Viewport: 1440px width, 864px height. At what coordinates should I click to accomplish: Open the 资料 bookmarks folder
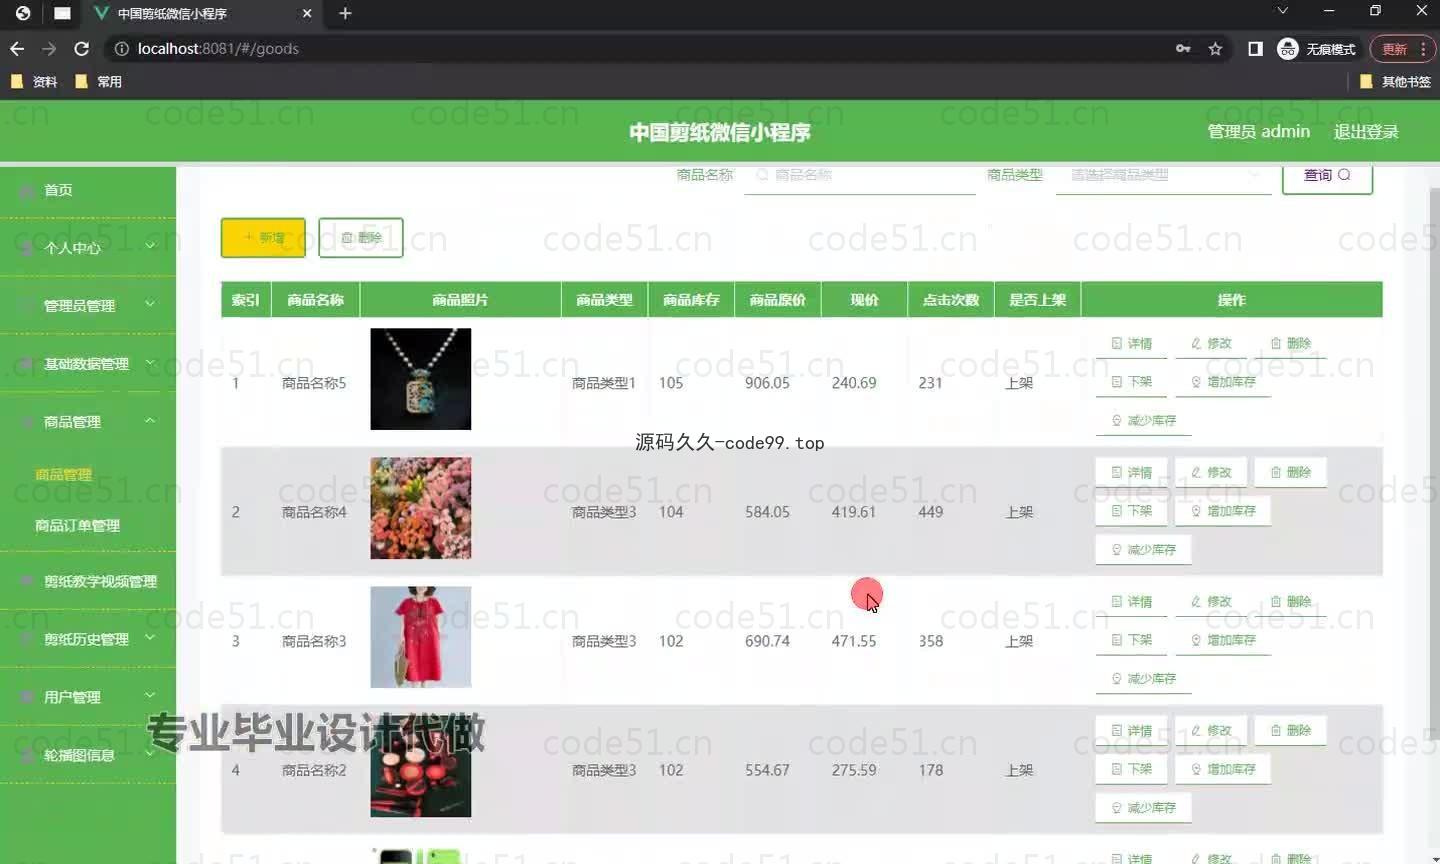[x=34, y=82]
